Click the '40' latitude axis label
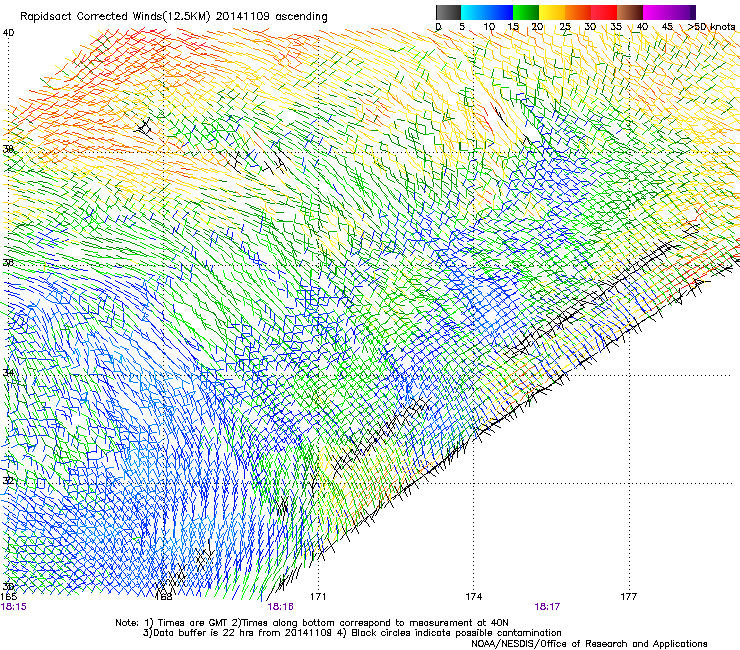 pos(8,33)
